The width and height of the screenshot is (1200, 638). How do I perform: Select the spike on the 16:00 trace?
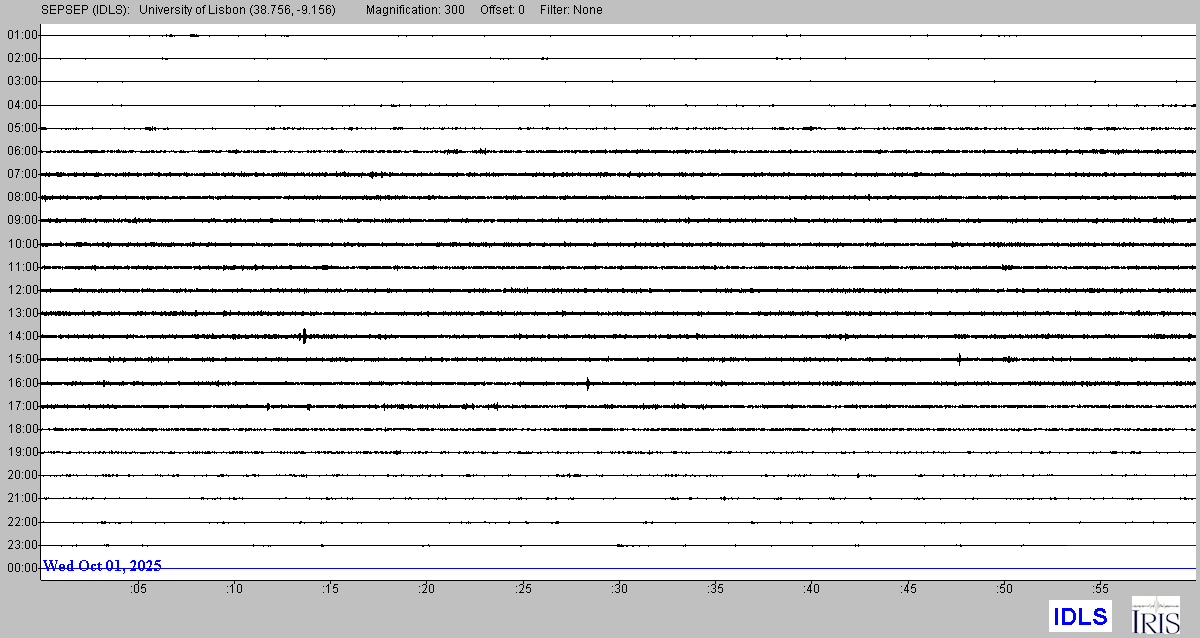588,383
